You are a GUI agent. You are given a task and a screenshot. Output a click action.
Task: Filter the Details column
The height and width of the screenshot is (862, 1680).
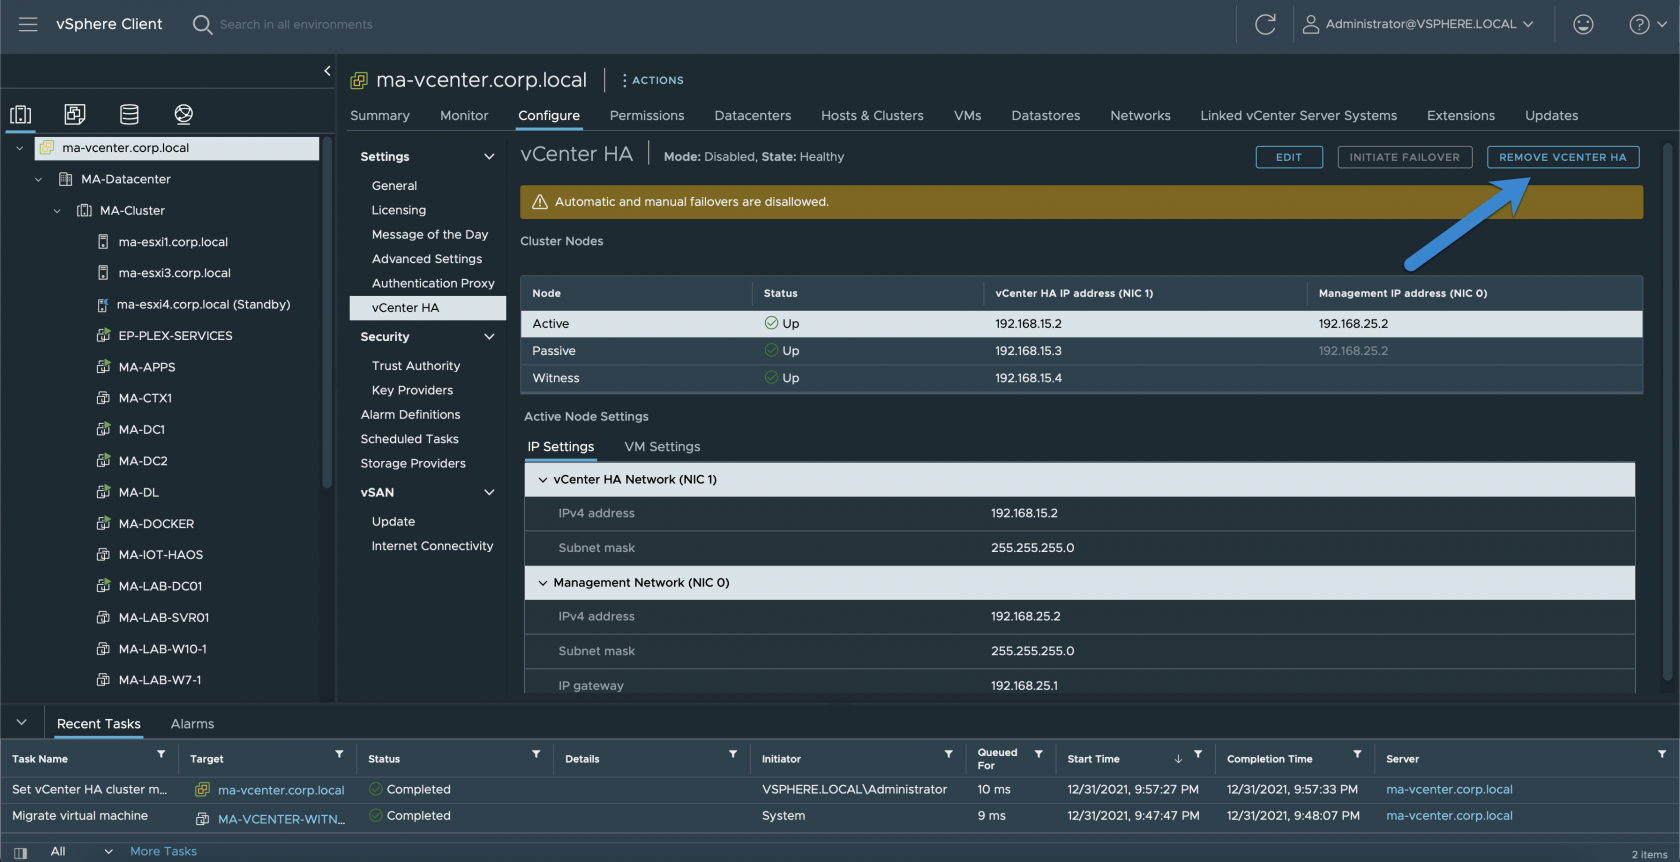click(733, 754)
